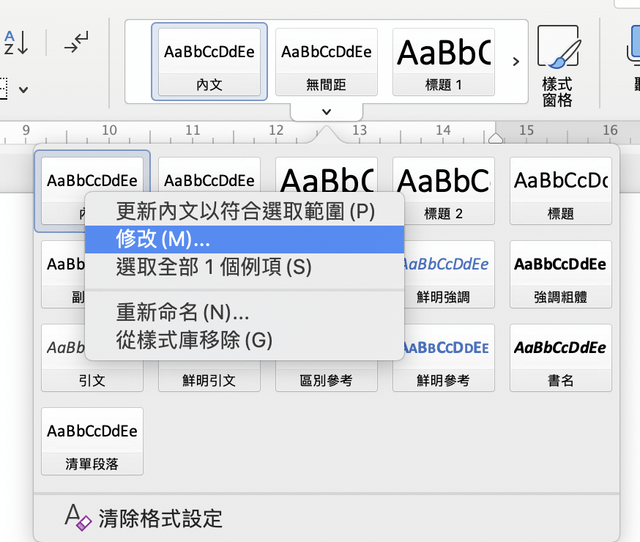Click the right indent marker on ruler
Image resolution: width=640 pixels, height=542 pixels.
496,138
